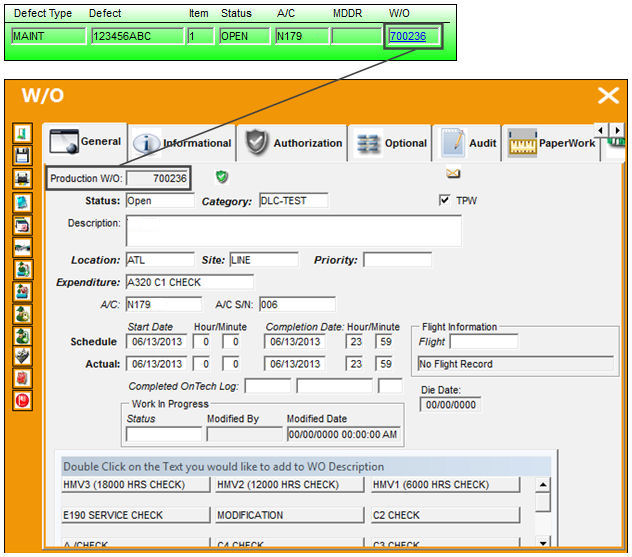Click the Actual completion minute field 59
632x557 pixels.
tap(385, 364)
